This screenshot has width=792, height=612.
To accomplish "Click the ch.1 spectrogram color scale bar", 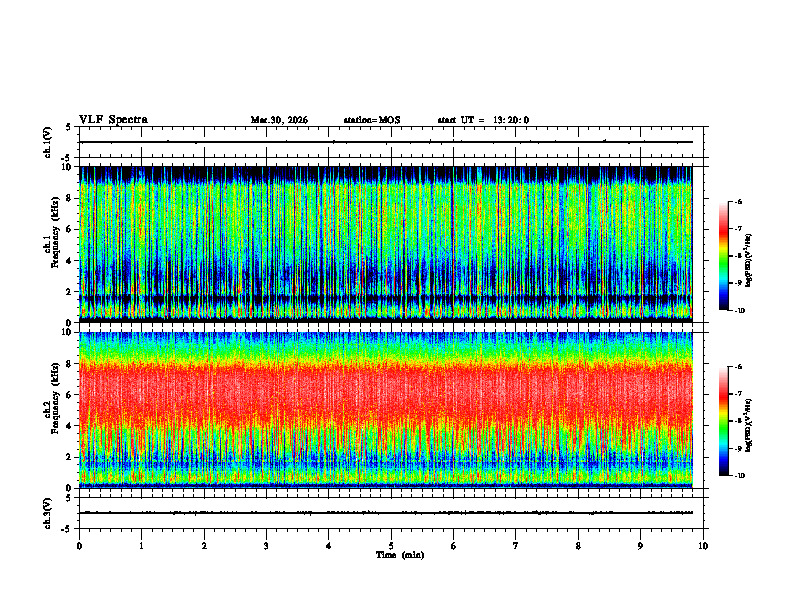I will pyautogui.click(x=723, y=256).
